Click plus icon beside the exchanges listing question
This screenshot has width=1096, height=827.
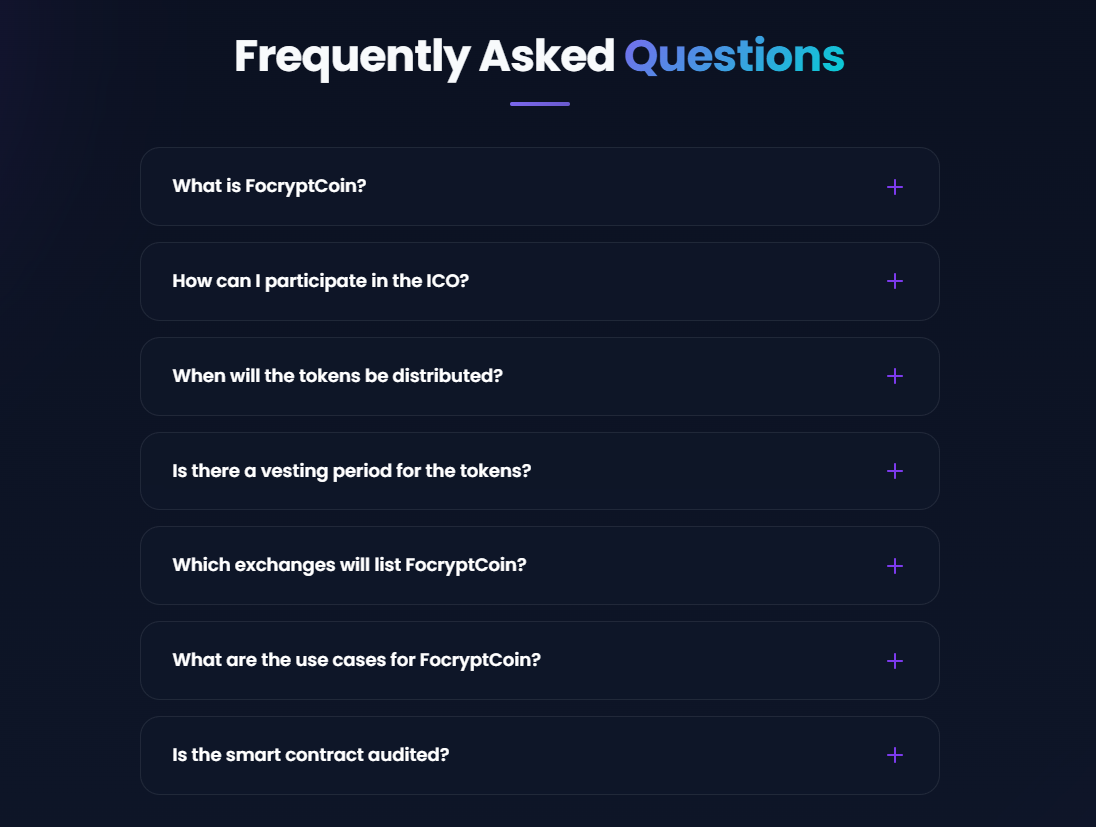[x=894, y=566]
